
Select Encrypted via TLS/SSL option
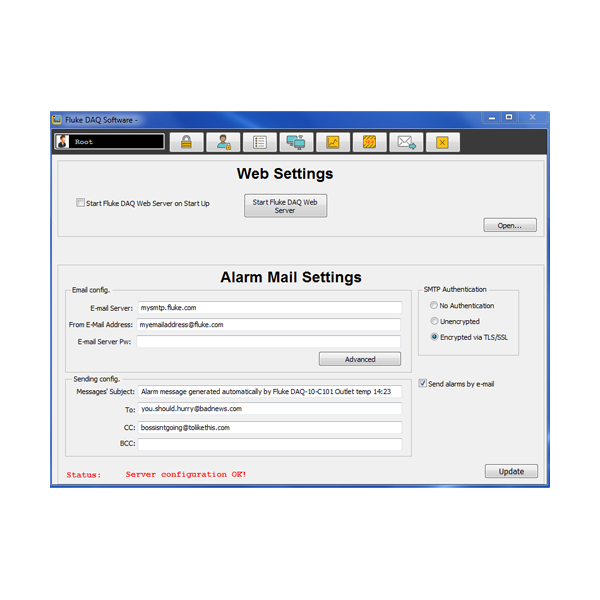(x=434, y=337)
